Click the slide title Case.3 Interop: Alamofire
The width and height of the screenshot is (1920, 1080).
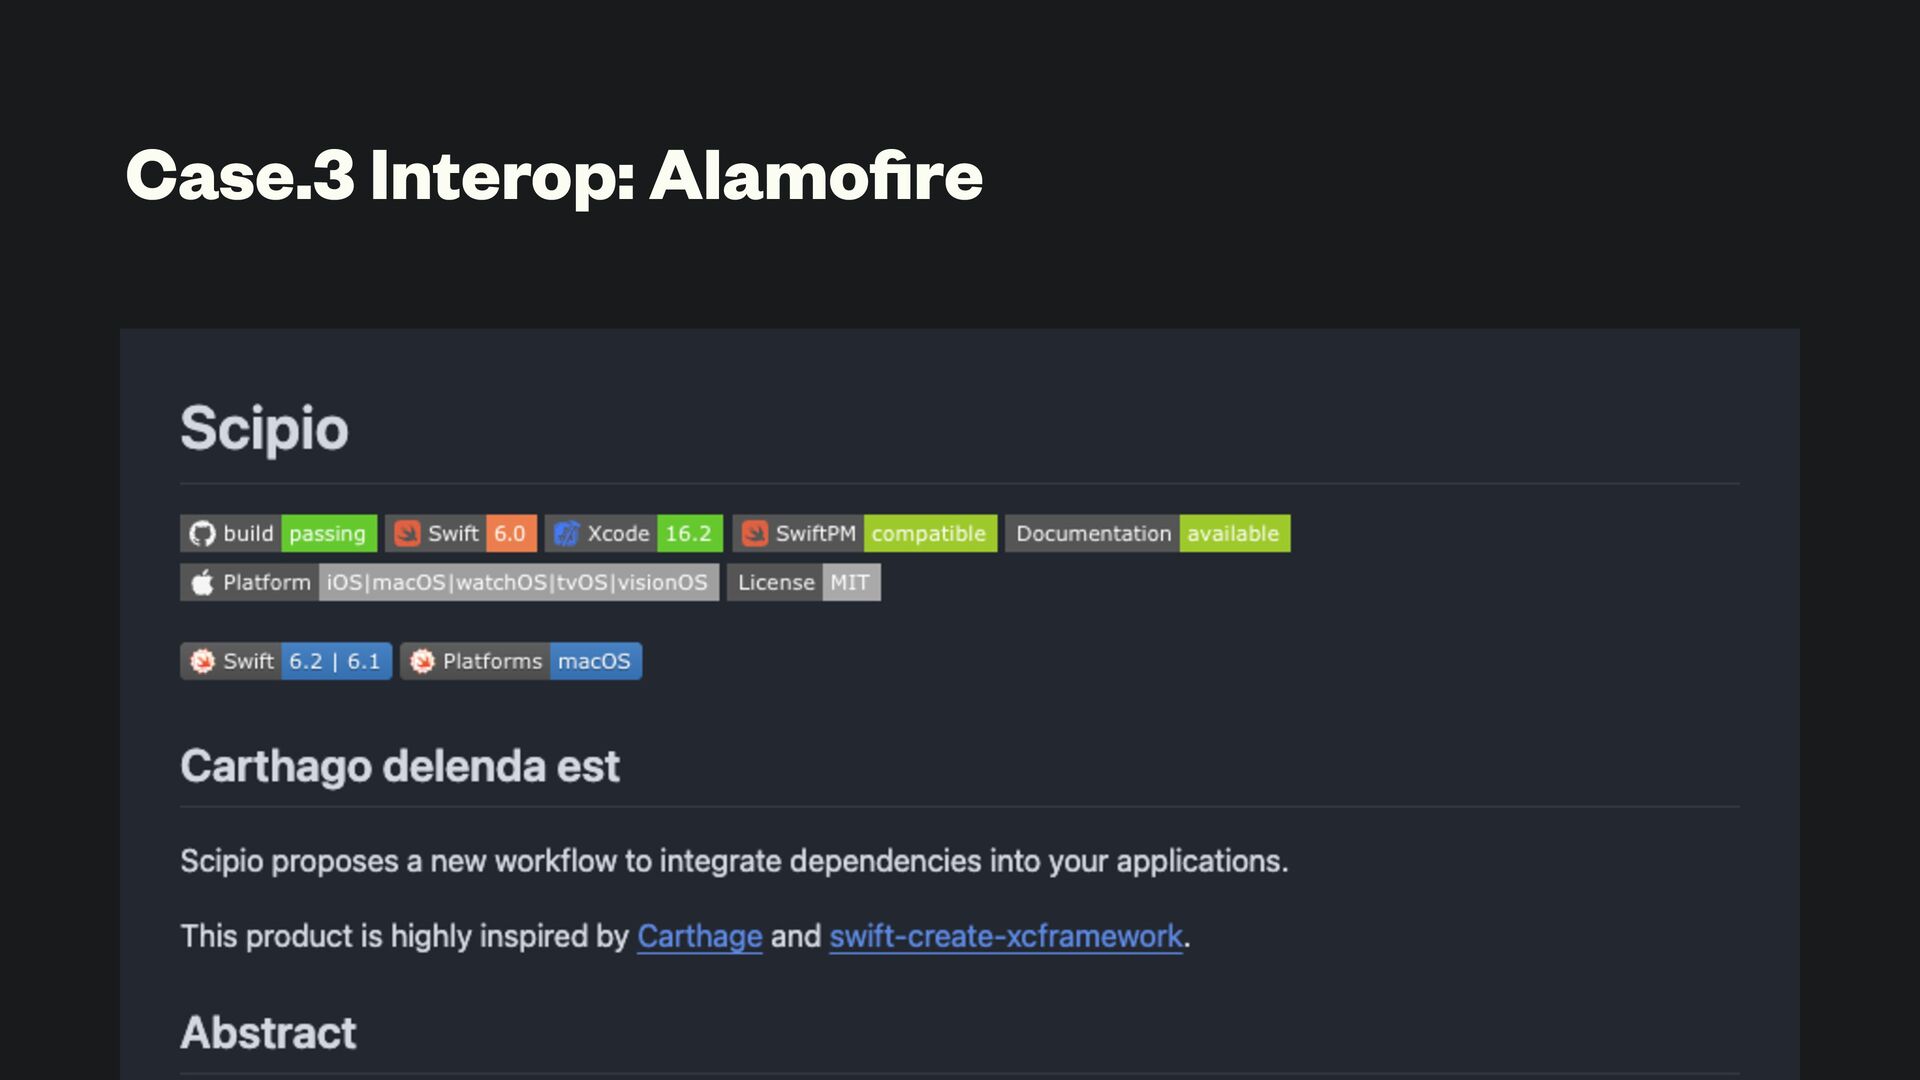pyautogui.click(x=554, y=176)
